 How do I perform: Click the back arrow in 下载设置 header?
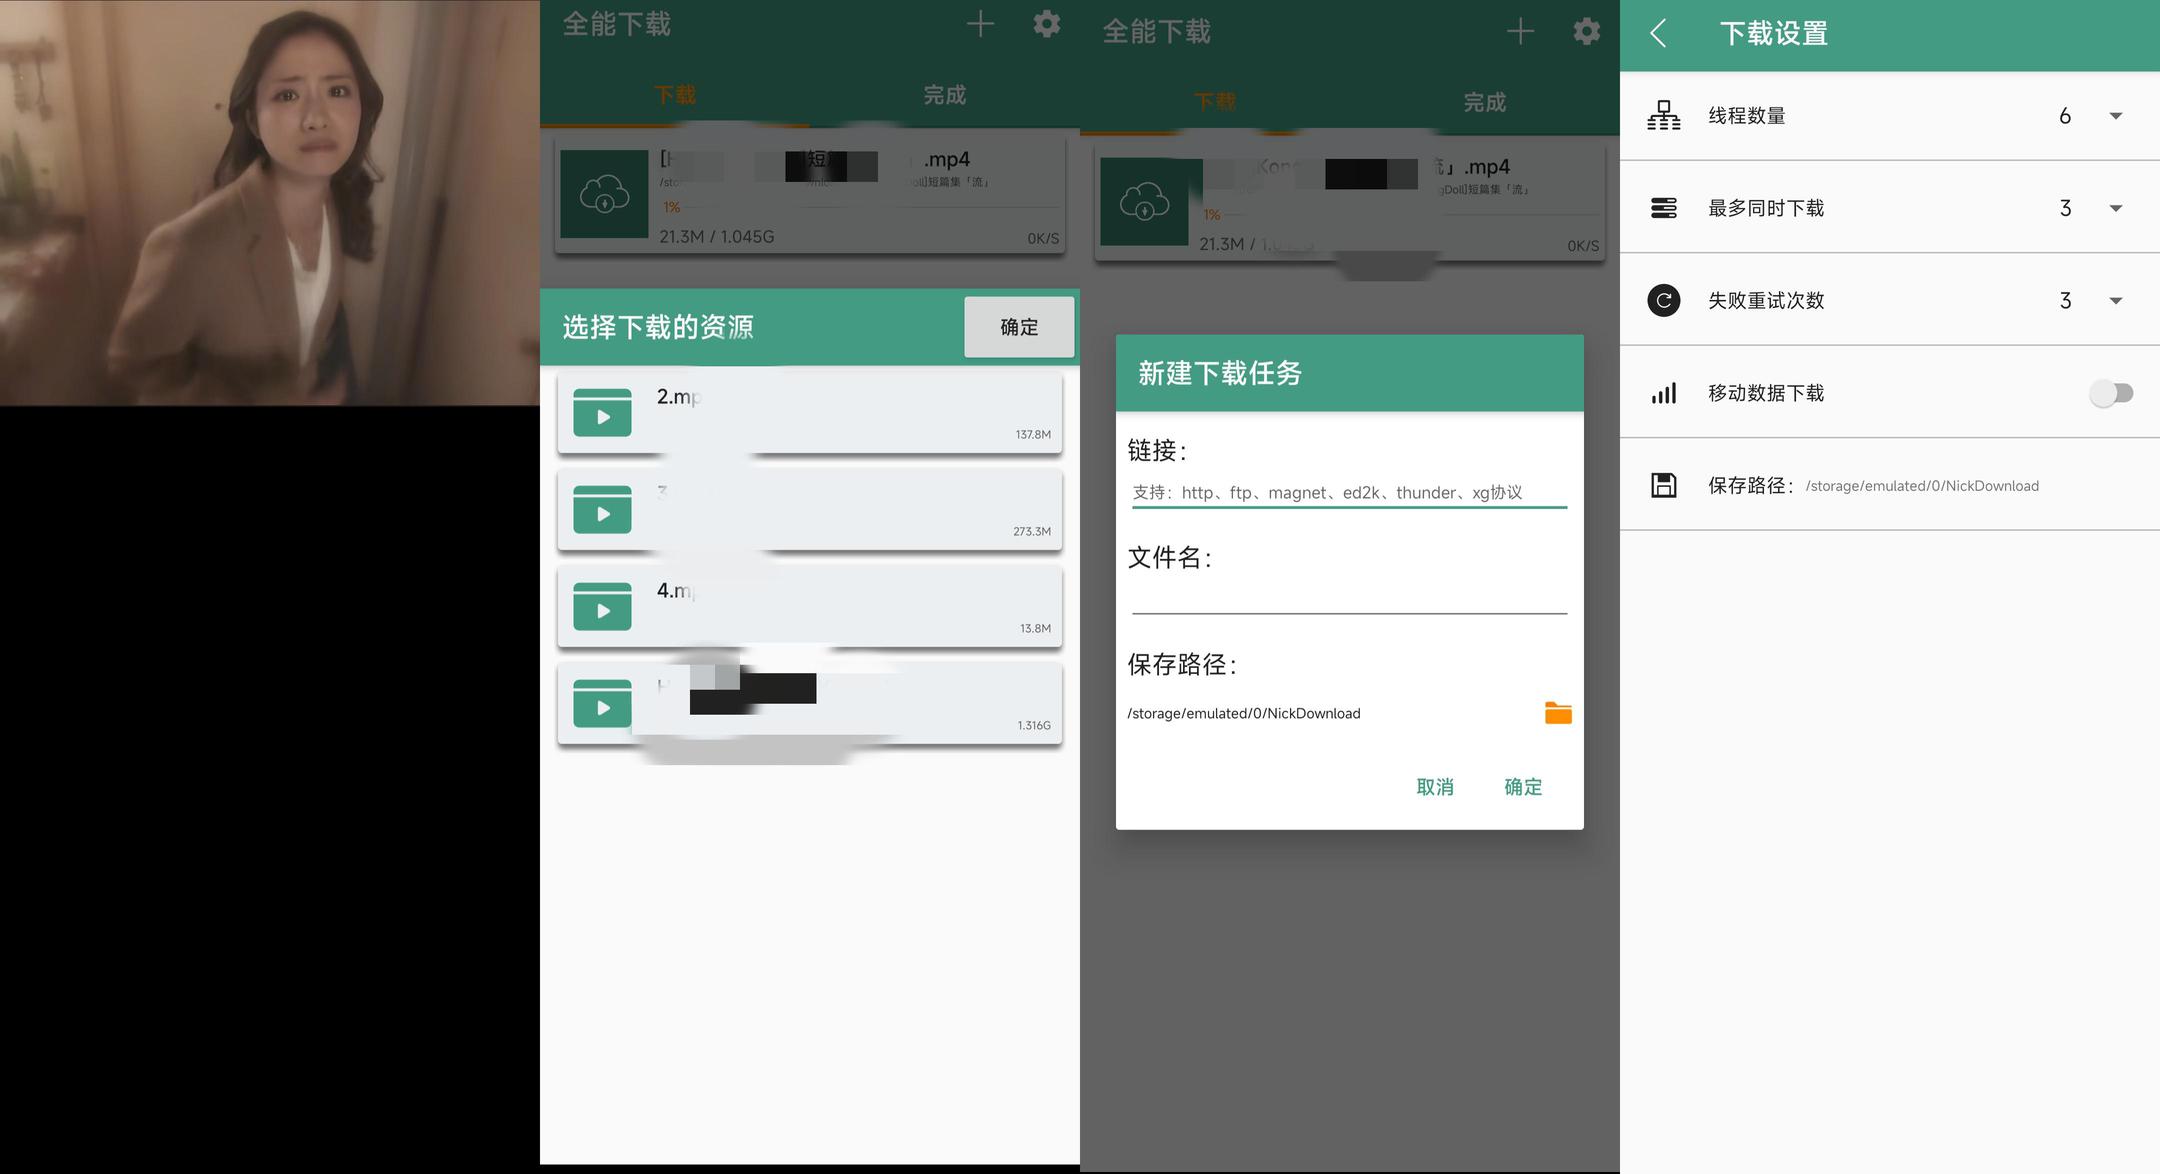pyautogui.click(x=1658, y=34)
